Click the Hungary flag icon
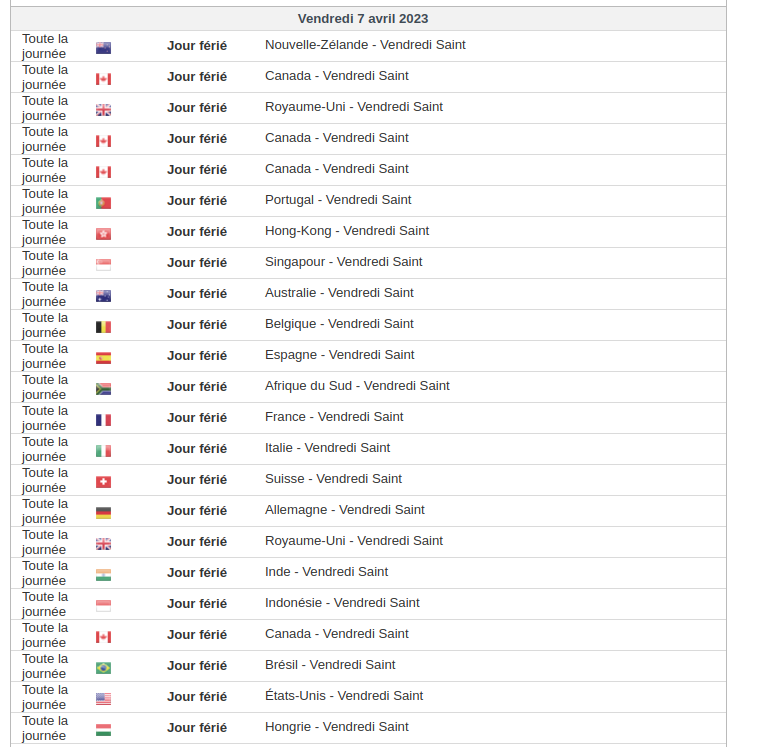The image size is (776, 747). pyautogui.click(x=103, y=730)
